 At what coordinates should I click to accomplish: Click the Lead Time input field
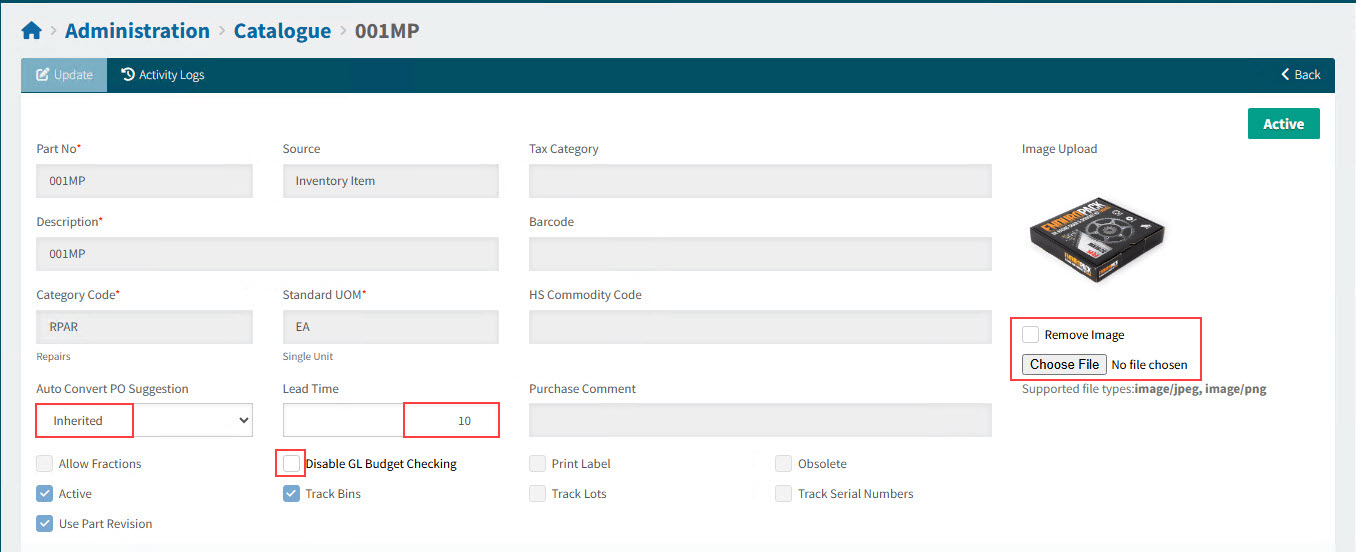pyautogui.click(x=390, y=421)
